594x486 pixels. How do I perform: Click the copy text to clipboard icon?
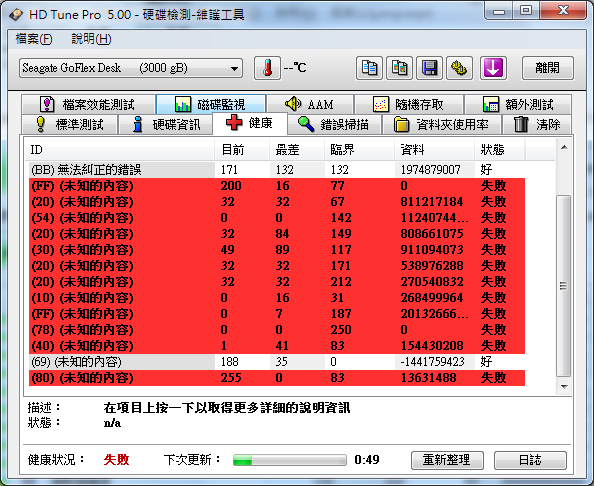pyautogui.click(x=369, y=68)
